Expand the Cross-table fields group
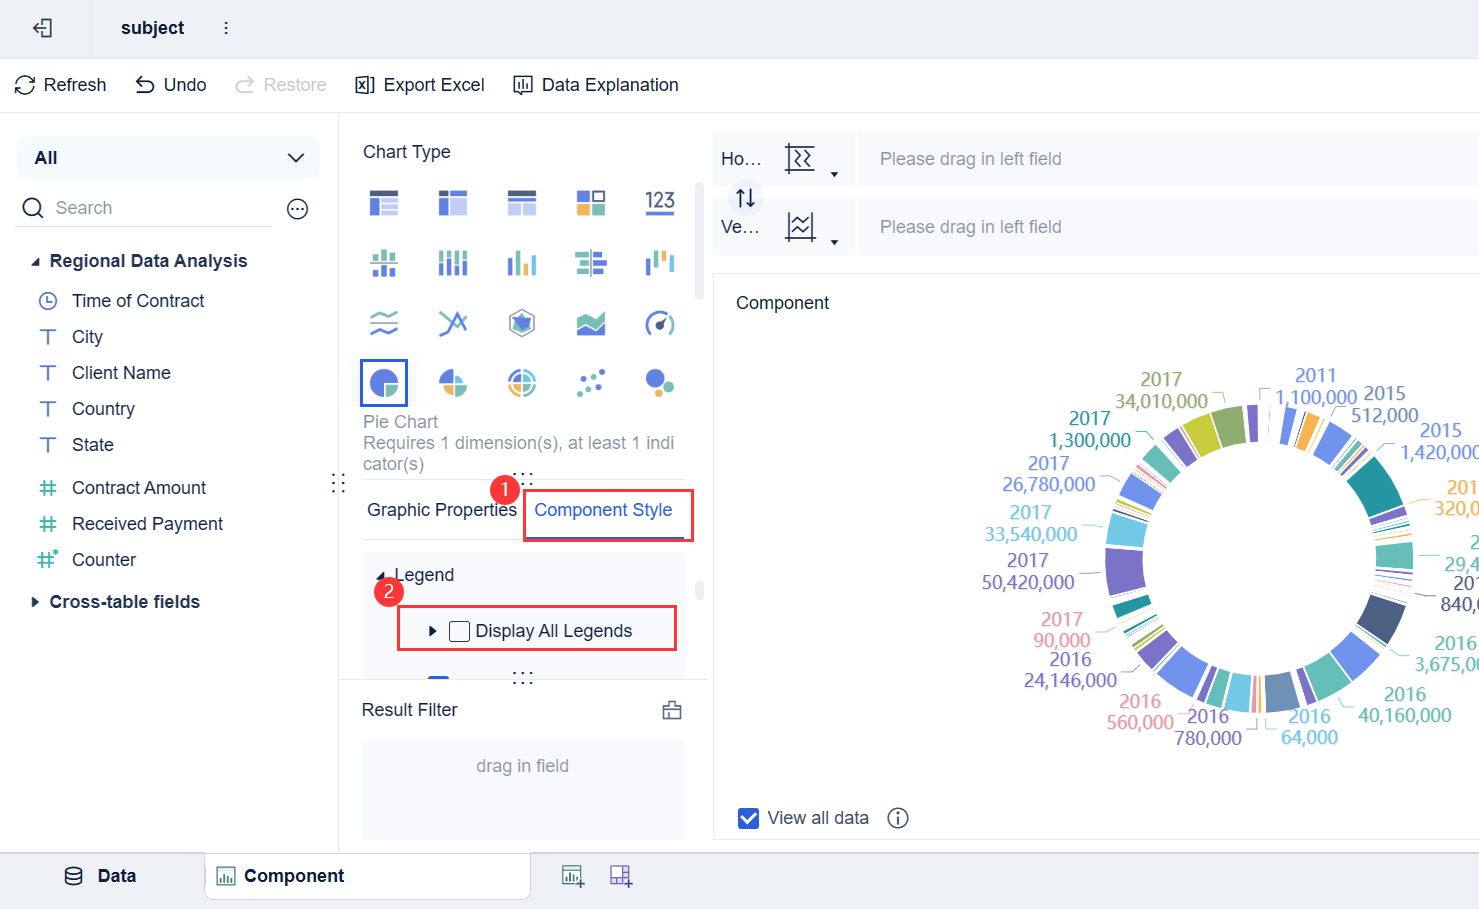The width and height of the screenshot is (1479, 909). [36, 602]
